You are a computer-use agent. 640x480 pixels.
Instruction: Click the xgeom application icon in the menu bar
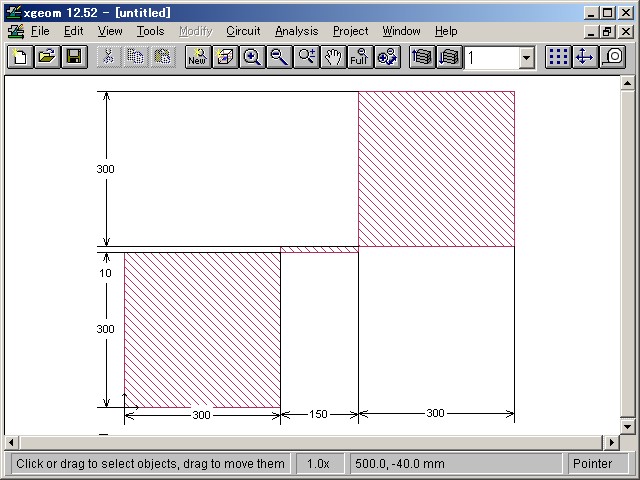[x=16, y=31]
